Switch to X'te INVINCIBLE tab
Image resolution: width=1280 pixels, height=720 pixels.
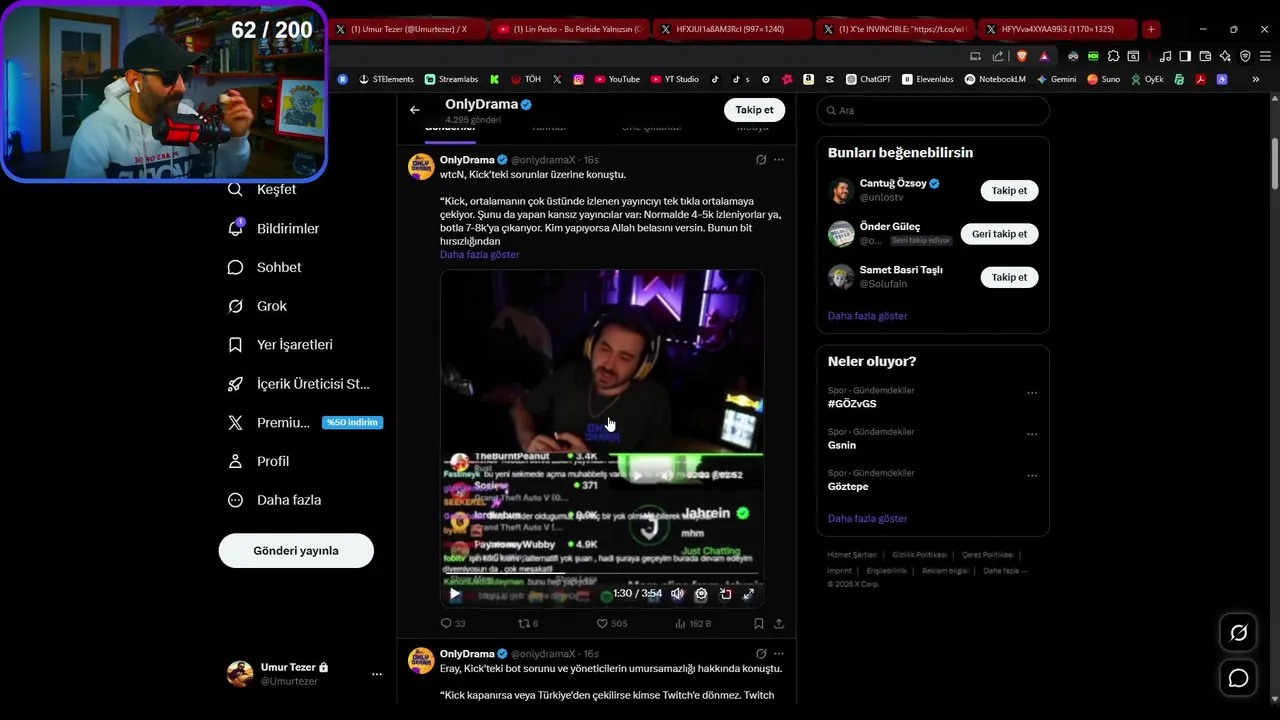point(894,29)
